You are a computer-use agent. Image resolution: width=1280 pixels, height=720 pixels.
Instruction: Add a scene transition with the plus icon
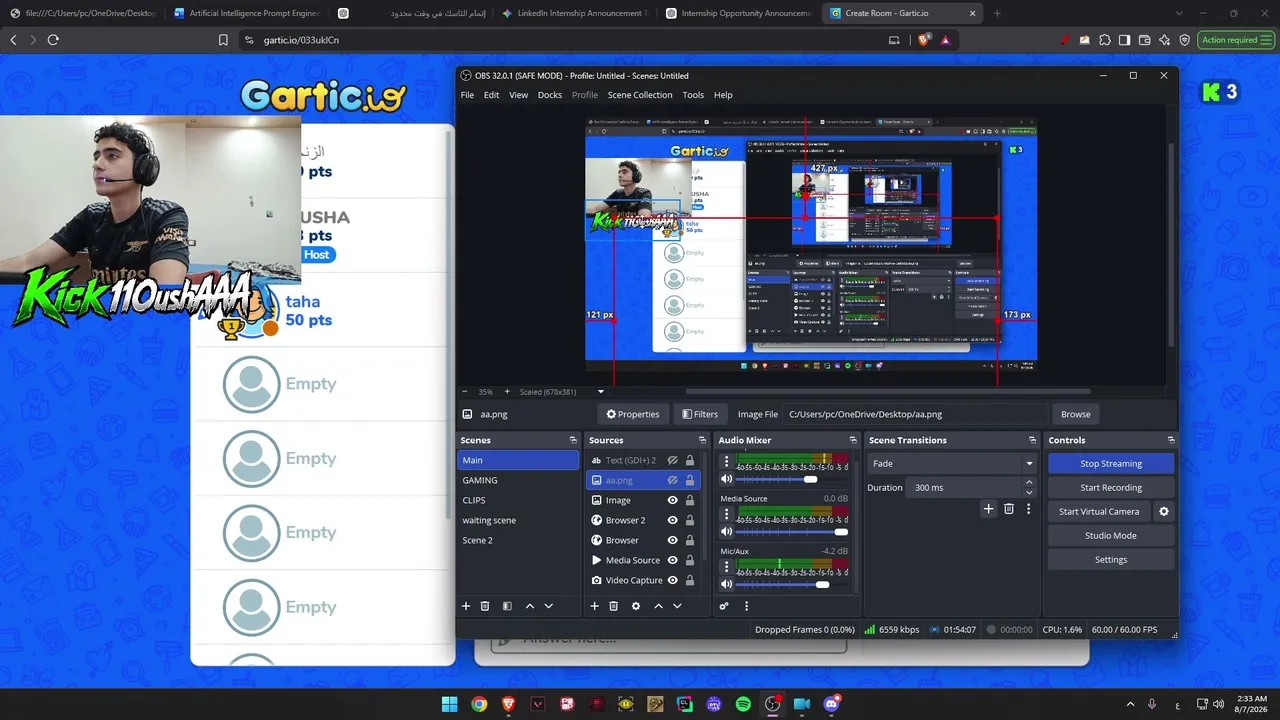988,509
